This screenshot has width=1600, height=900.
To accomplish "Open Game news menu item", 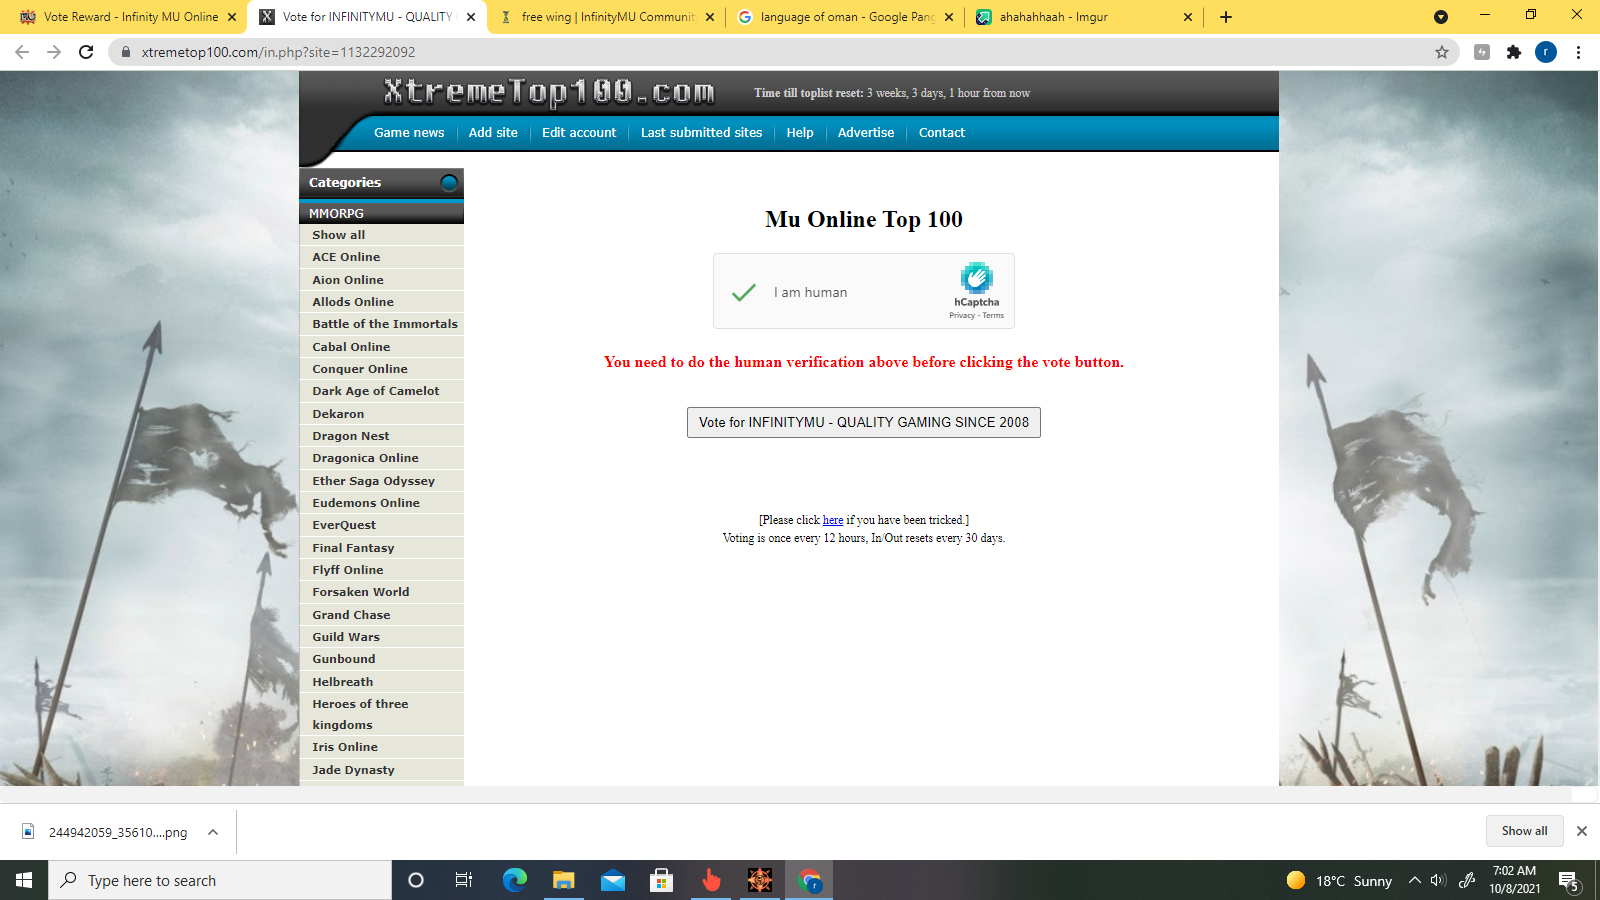I will (409, 132).
